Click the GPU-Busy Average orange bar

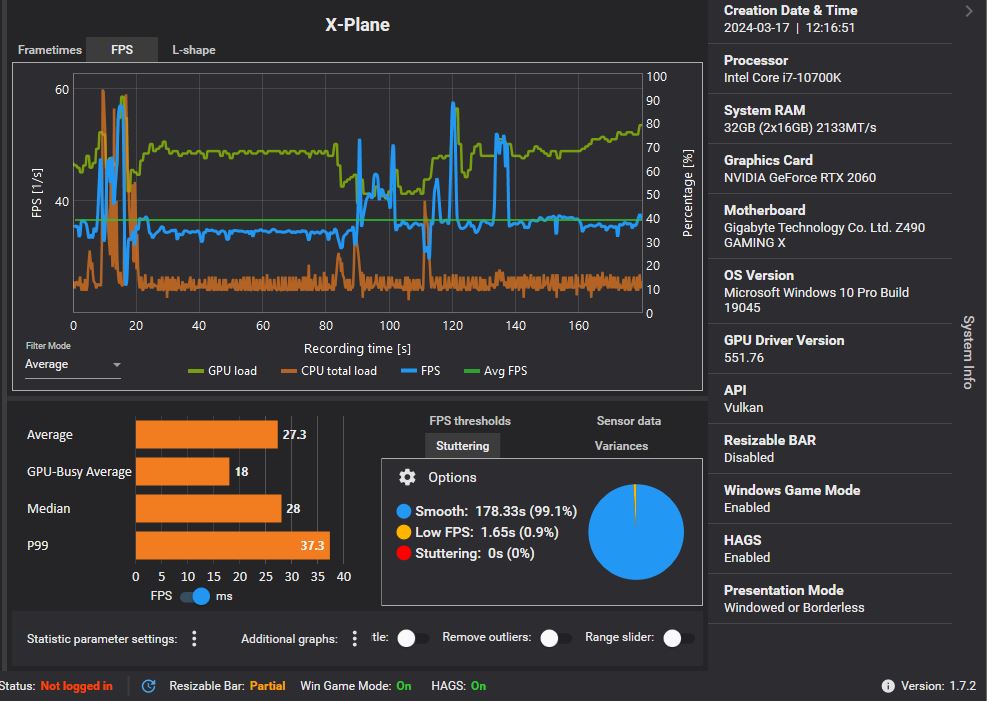click(183, 471)
